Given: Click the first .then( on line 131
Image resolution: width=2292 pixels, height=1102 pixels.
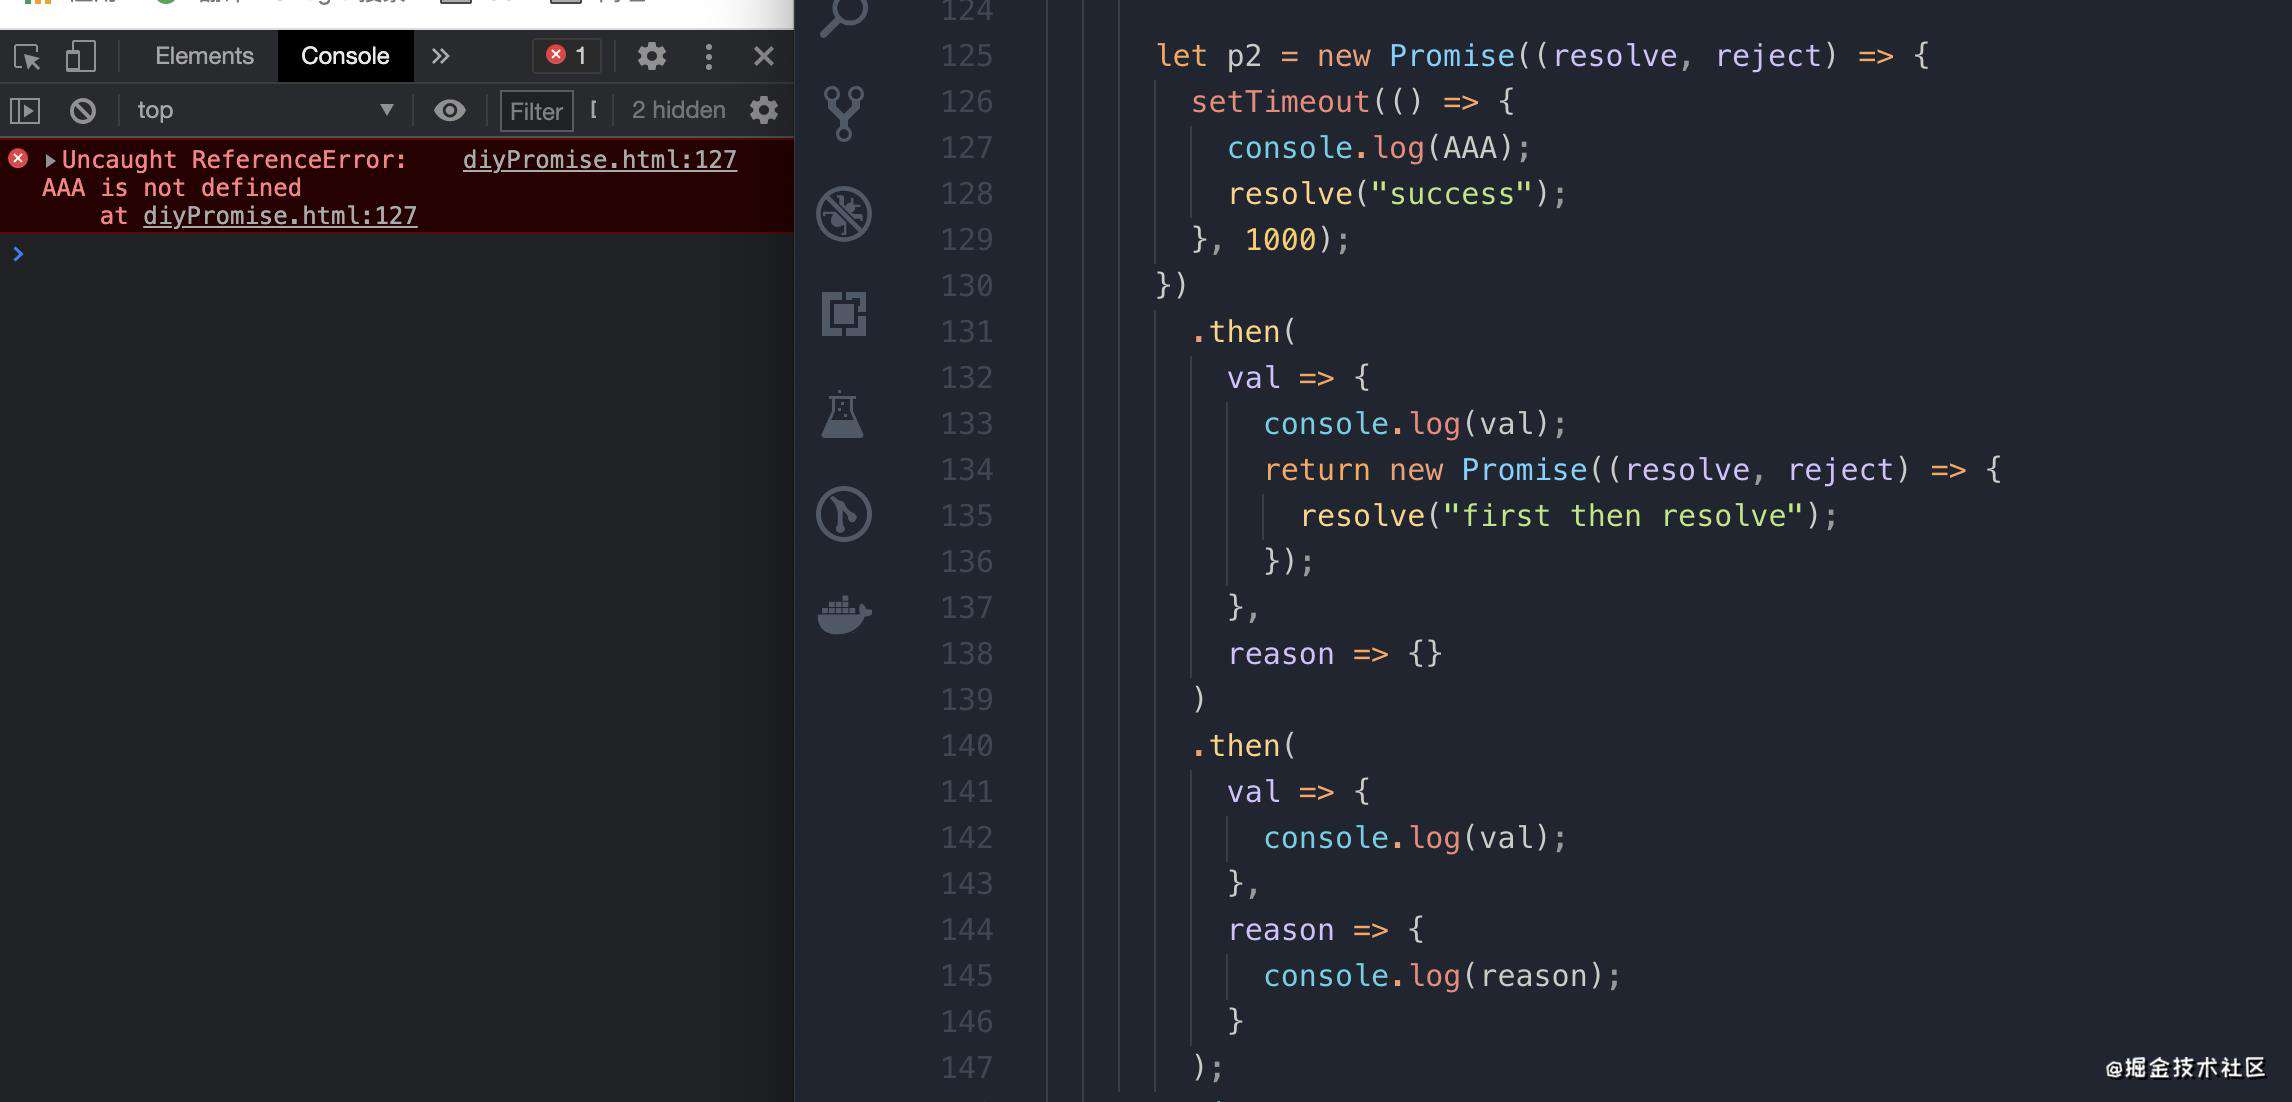Looking at the screenshot, I should pos(1243,331).
